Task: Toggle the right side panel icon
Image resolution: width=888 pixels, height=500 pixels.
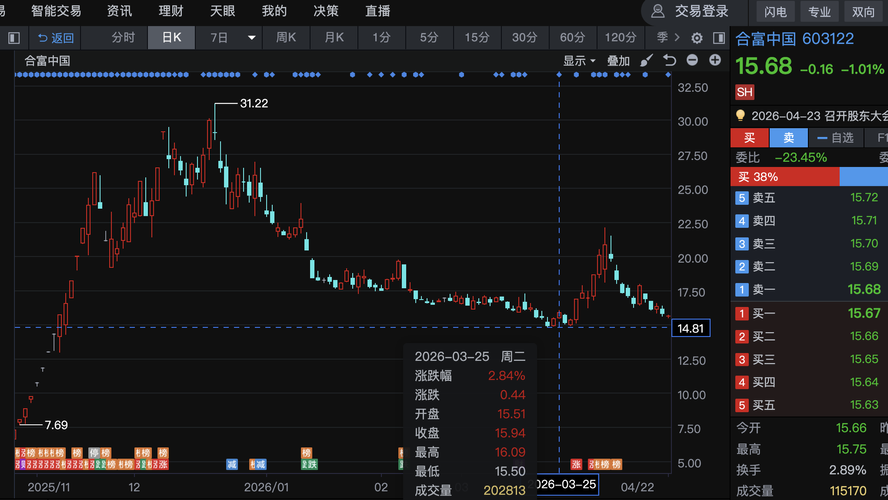Action: [x=719, y=38]
